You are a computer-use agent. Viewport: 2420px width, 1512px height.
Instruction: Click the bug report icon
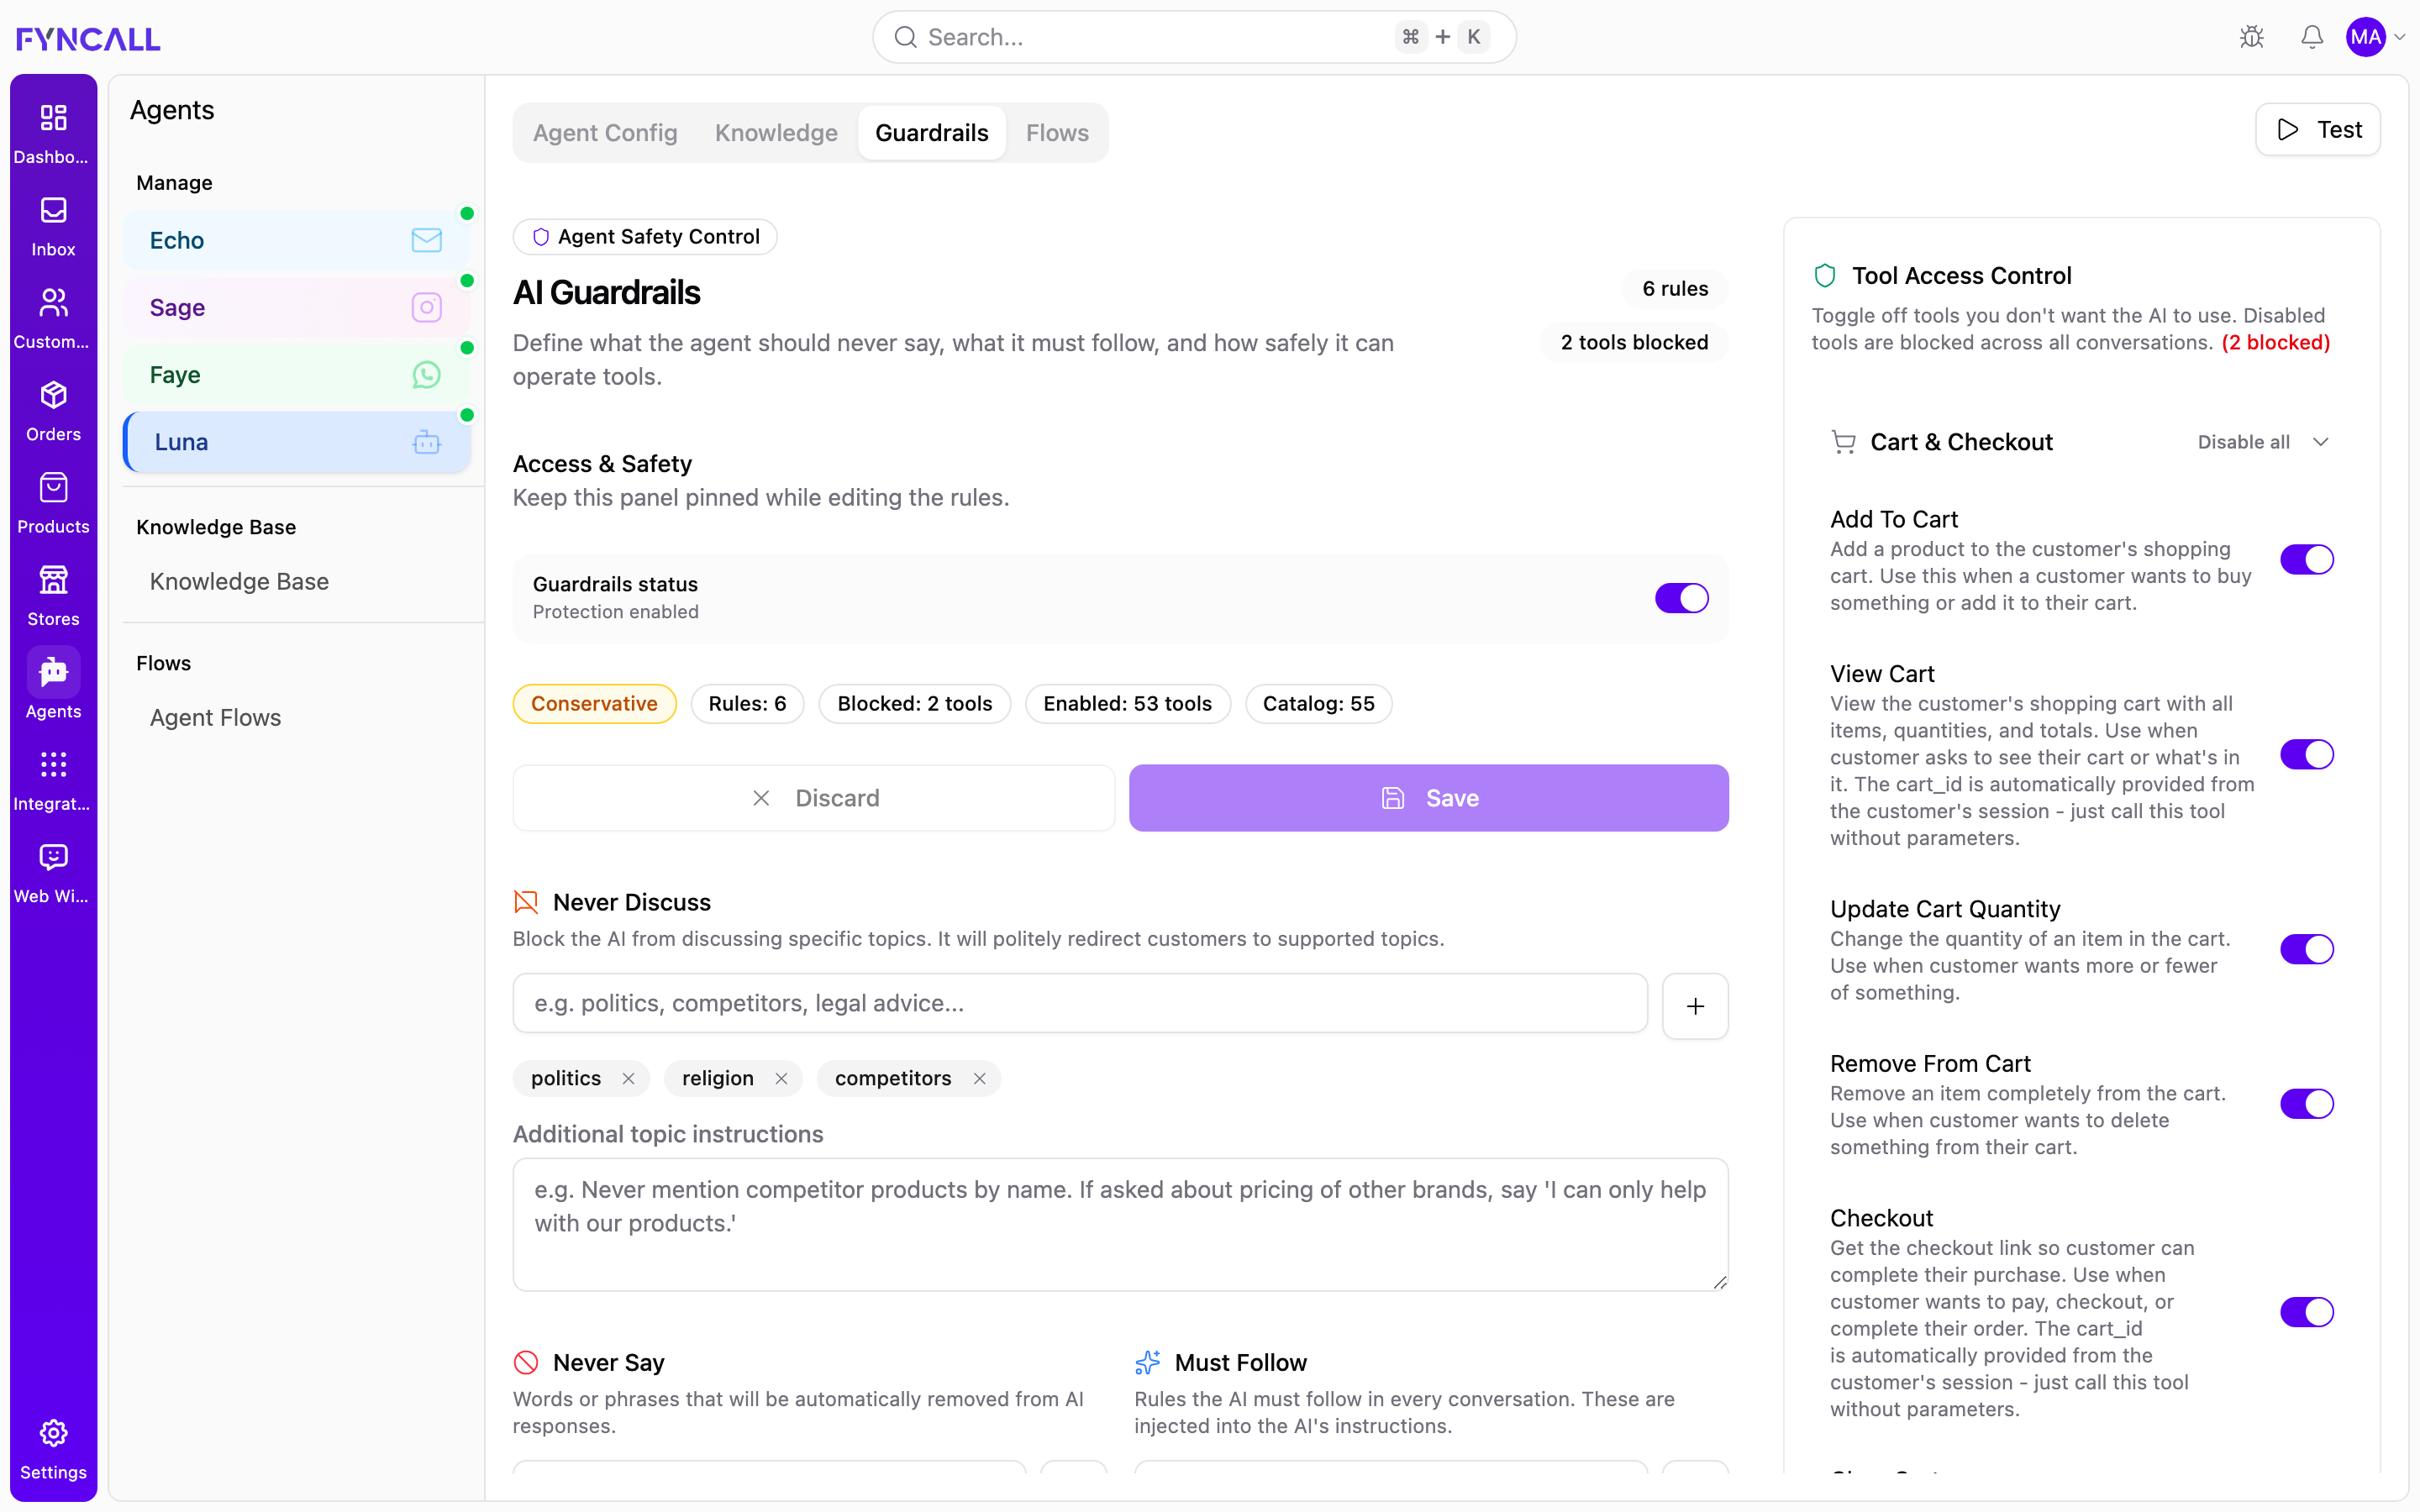click(x=2251, y=37)
